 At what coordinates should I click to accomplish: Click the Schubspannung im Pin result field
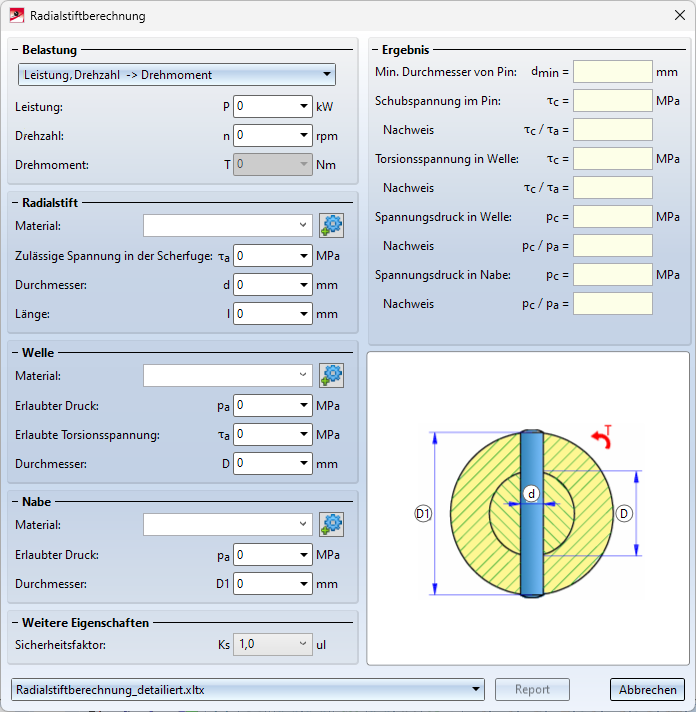click(612, 101)
